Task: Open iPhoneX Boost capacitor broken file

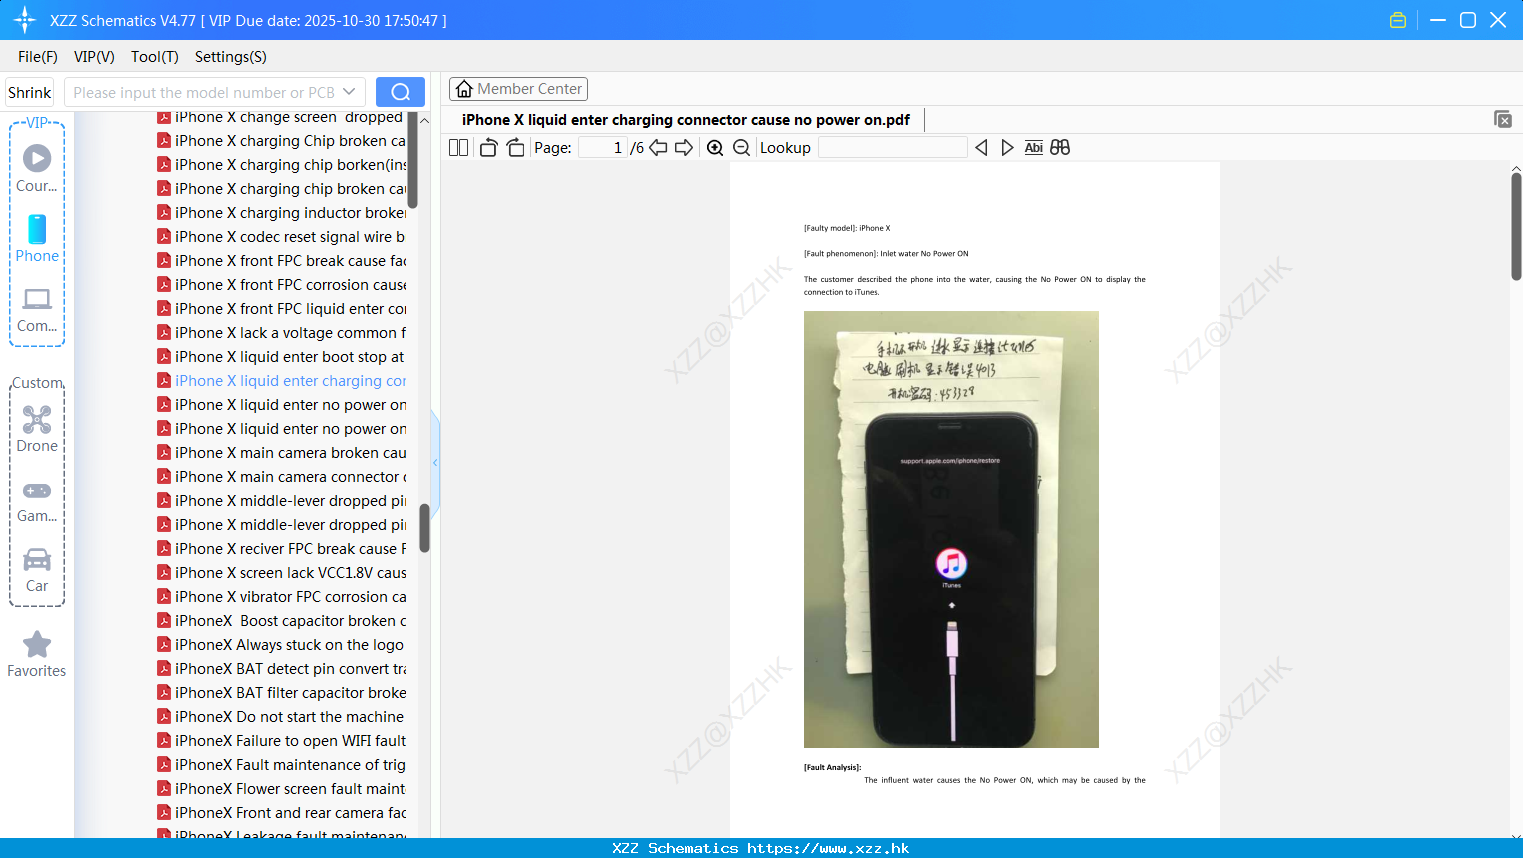Action: (x=282, y=621)
